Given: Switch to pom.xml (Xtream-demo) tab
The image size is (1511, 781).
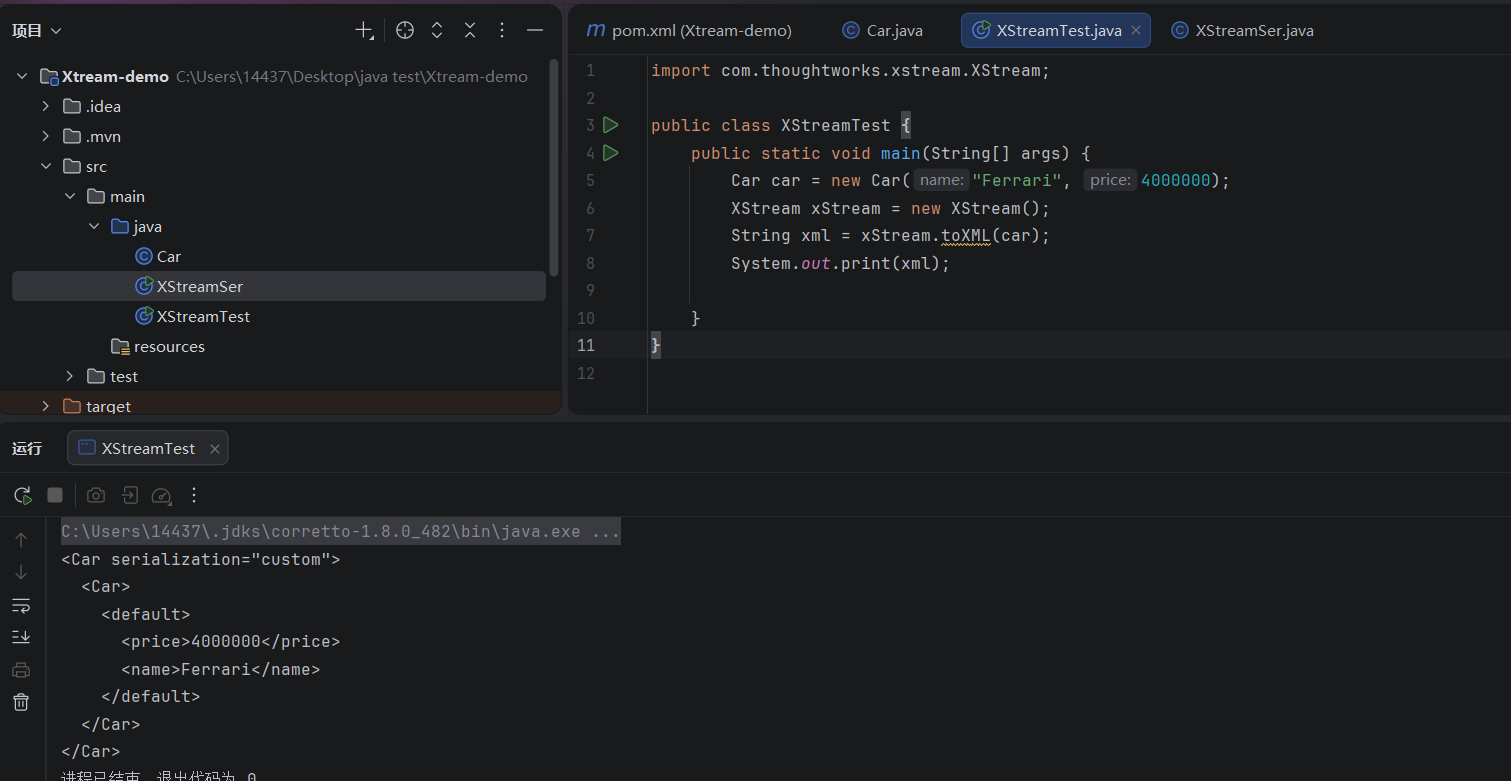Looking at the screenshot, I should [x=690, y=30].
